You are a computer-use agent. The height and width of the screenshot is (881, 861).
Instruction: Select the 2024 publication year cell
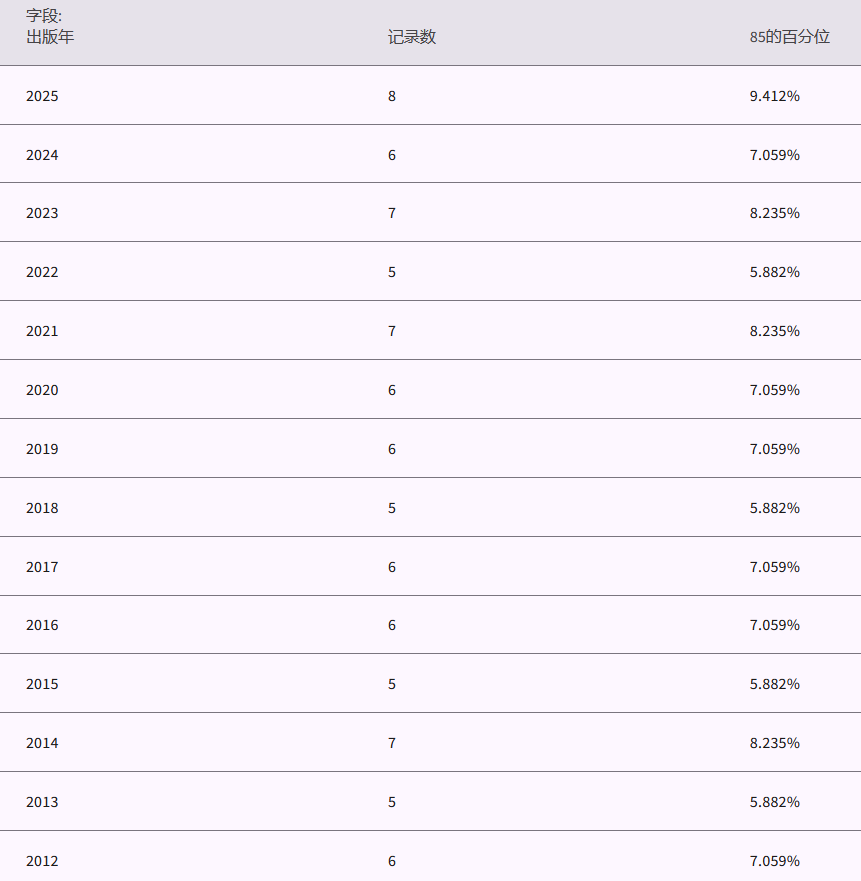(x=42, y=155)
